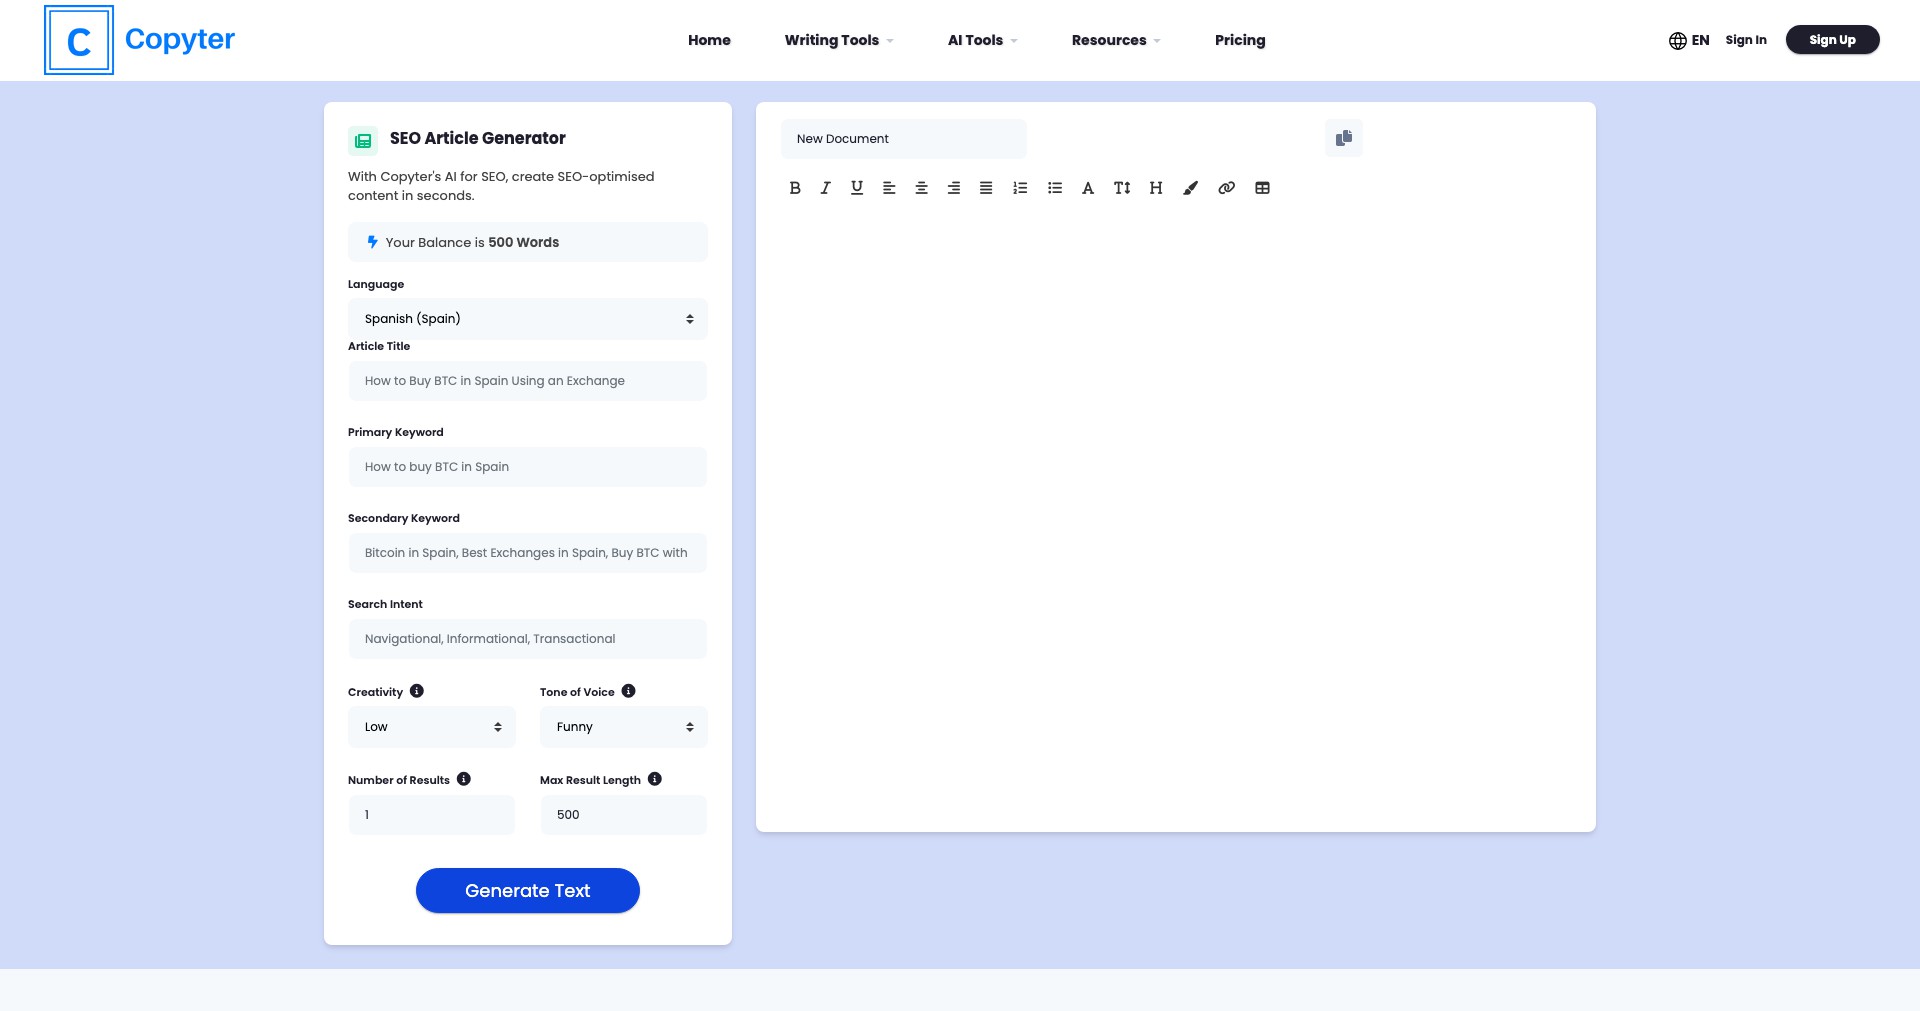
Task: Insert unordered bullet list
Action: click(x=1055, y=188)
